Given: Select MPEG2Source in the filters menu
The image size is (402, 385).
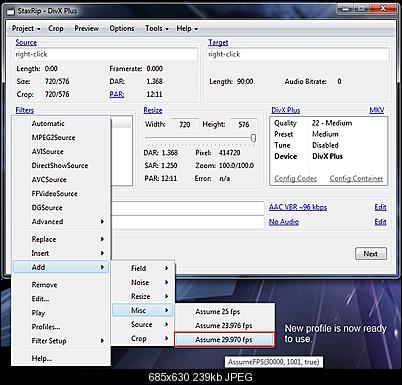Looking at the screenshot, I should pos(61,138).
